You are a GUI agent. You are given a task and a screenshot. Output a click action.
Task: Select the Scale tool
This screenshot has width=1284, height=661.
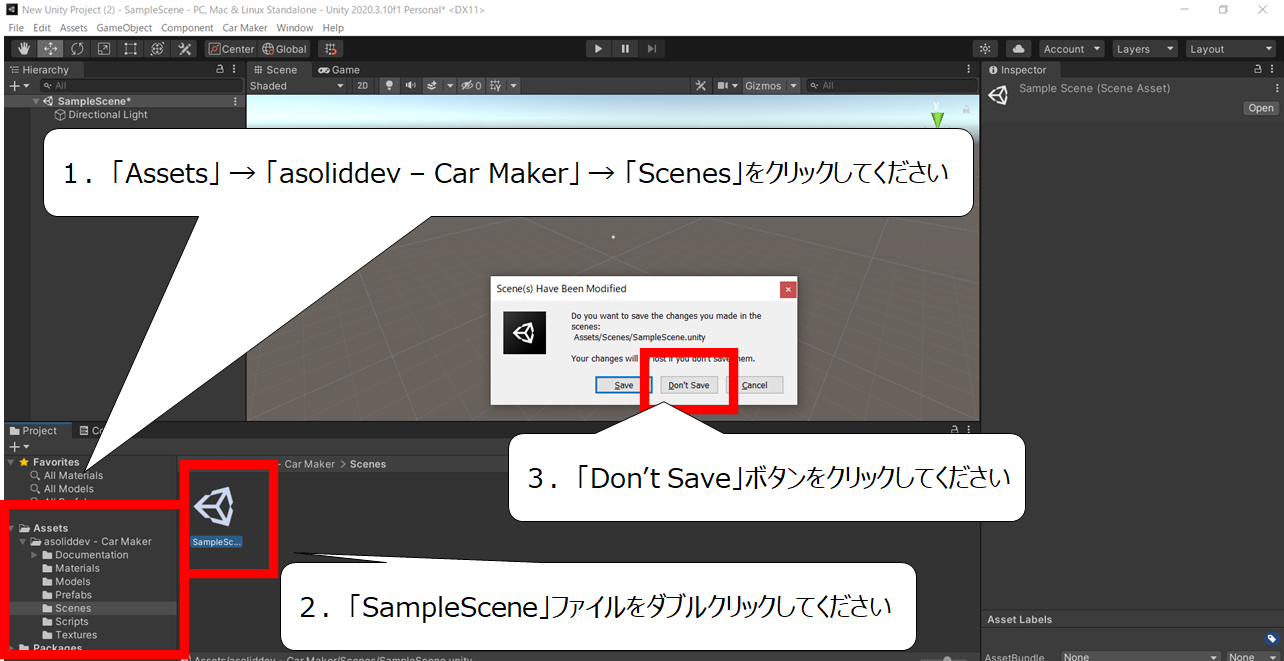(104, 49)
